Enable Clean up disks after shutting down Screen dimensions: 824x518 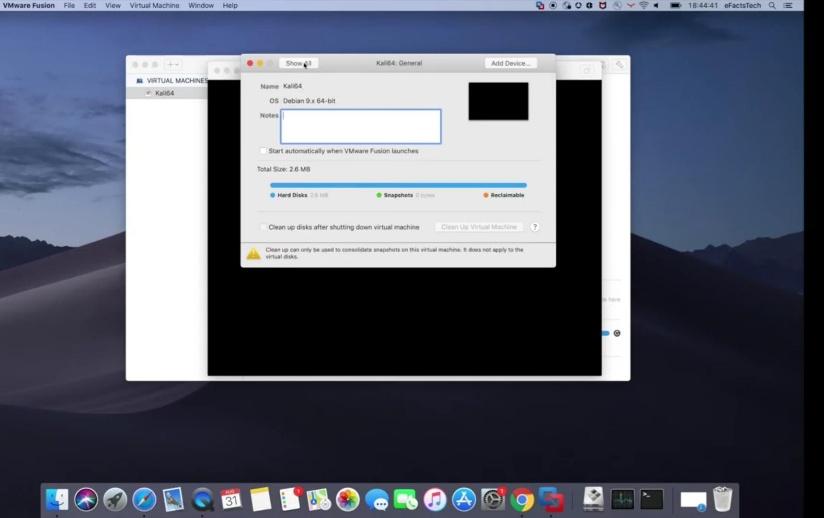[x=263, y=227]
